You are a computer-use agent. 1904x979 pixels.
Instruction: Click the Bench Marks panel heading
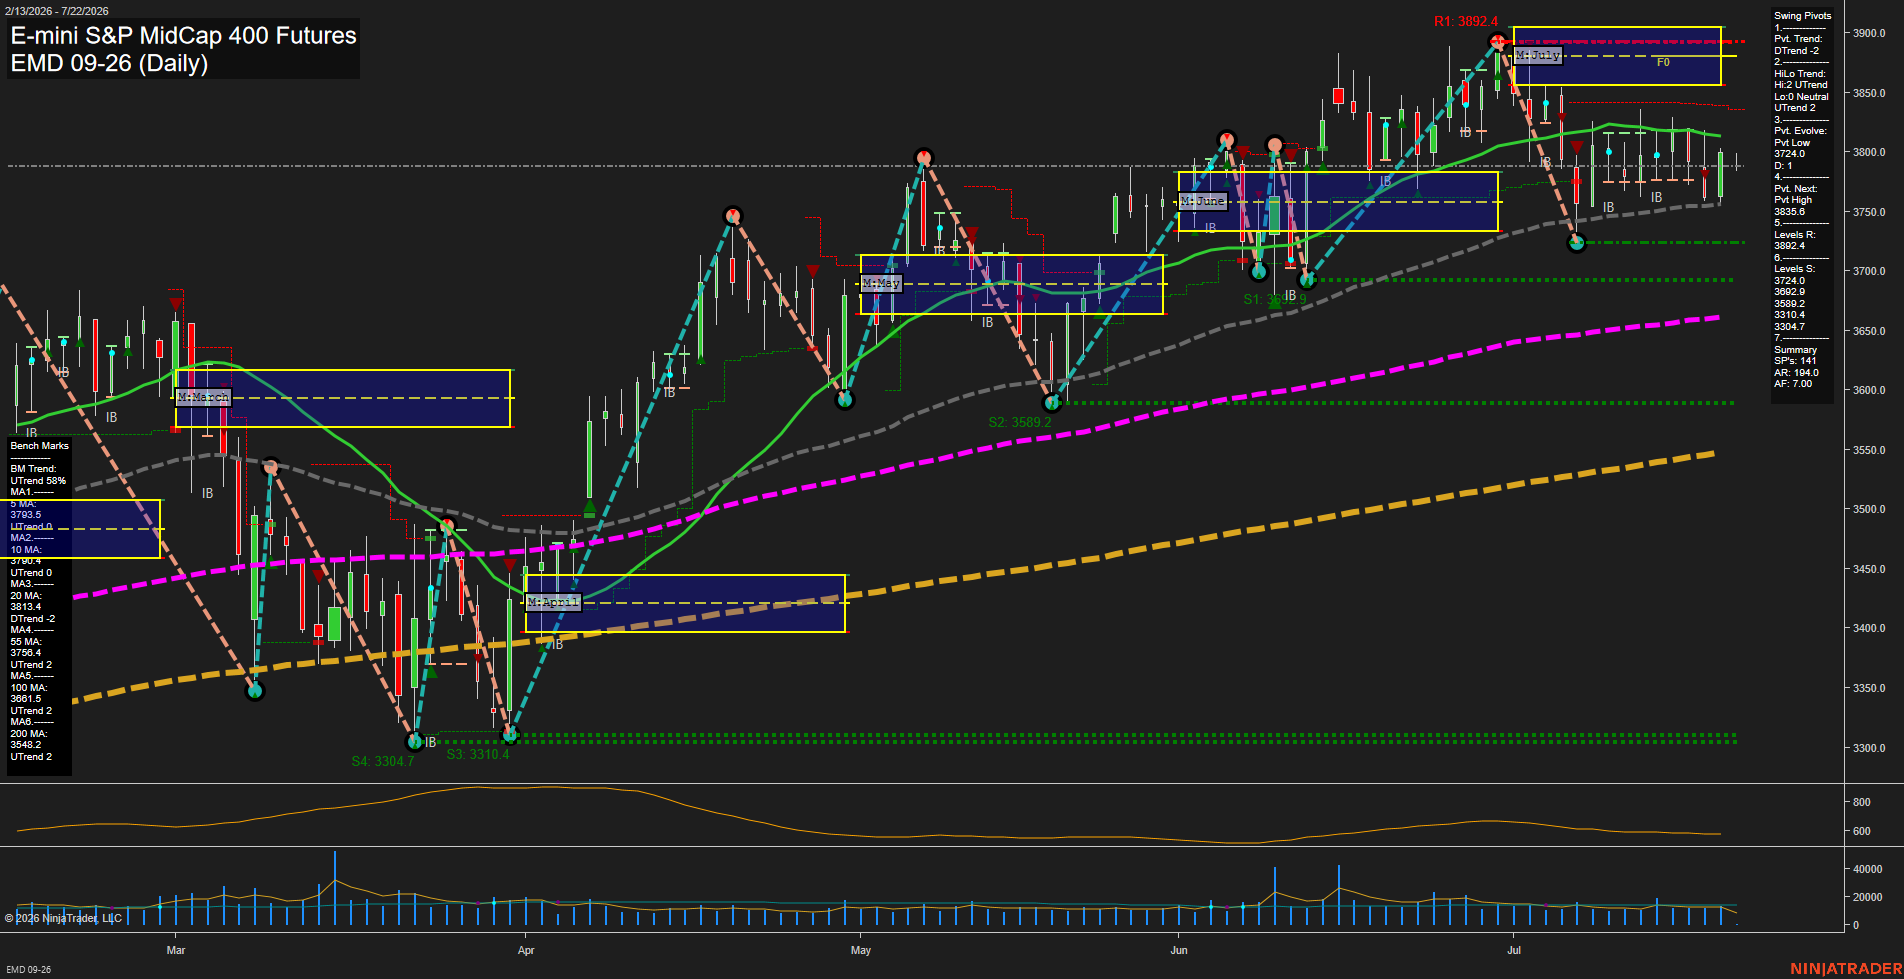point(40,446)
